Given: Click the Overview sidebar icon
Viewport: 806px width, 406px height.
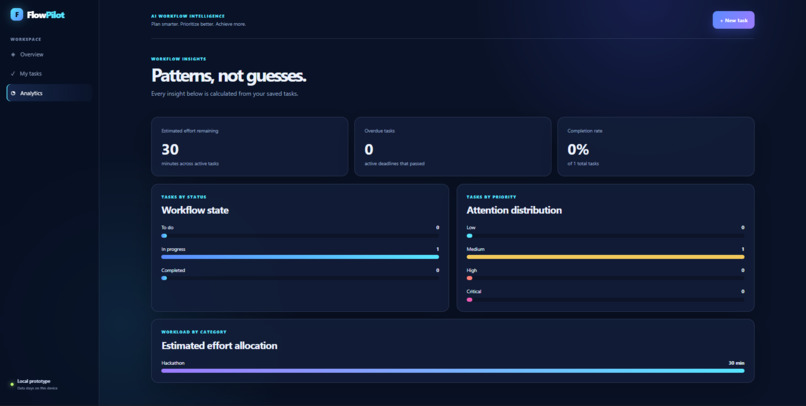Looking at the screenshot, I should [x=13, y=54].
